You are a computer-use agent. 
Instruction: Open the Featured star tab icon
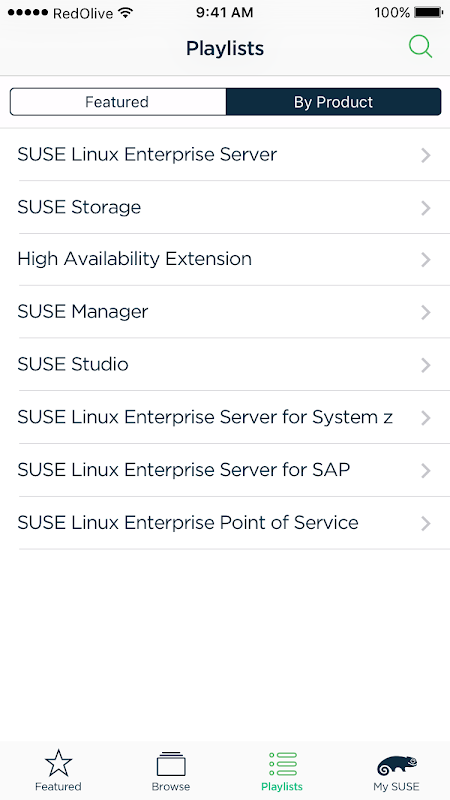pos(58,763)
